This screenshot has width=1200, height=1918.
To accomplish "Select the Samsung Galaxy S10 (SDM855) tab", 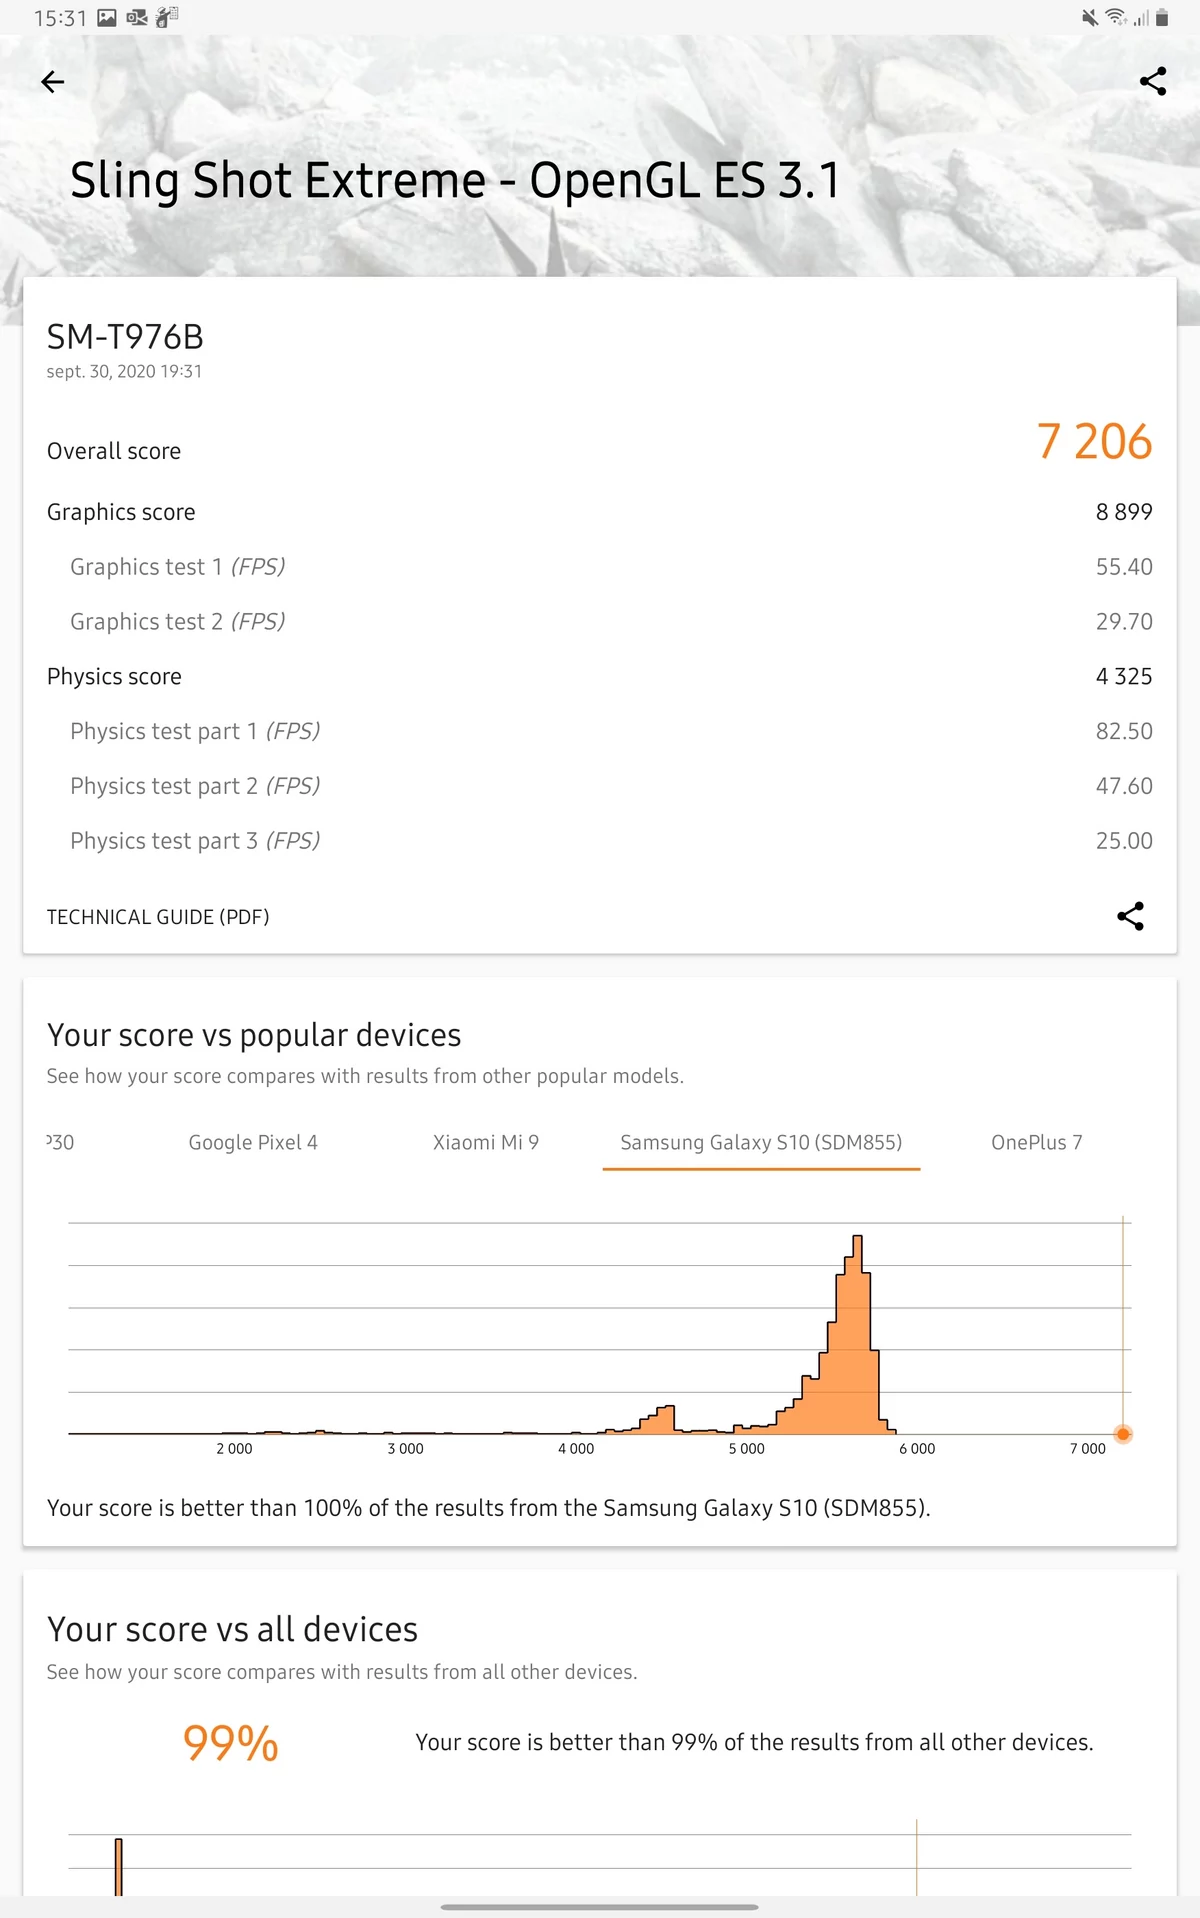I will pos(761,1142).
